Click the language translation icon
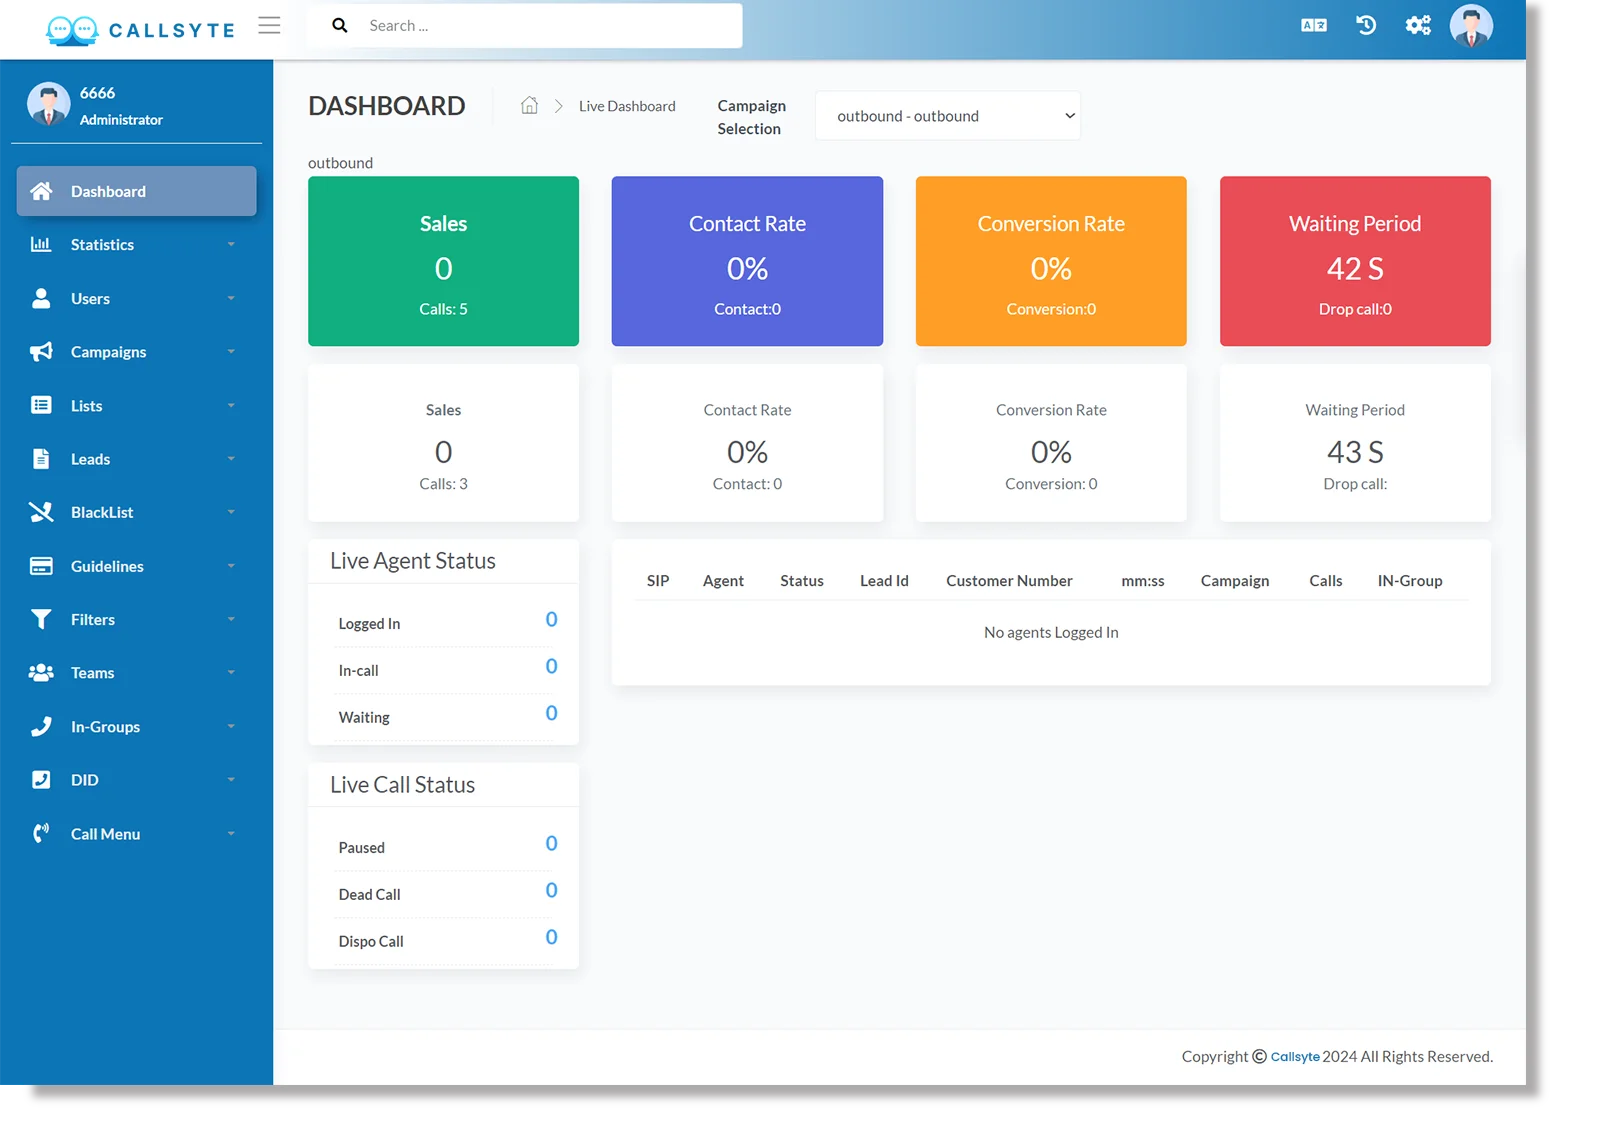 click(1313, 25)
